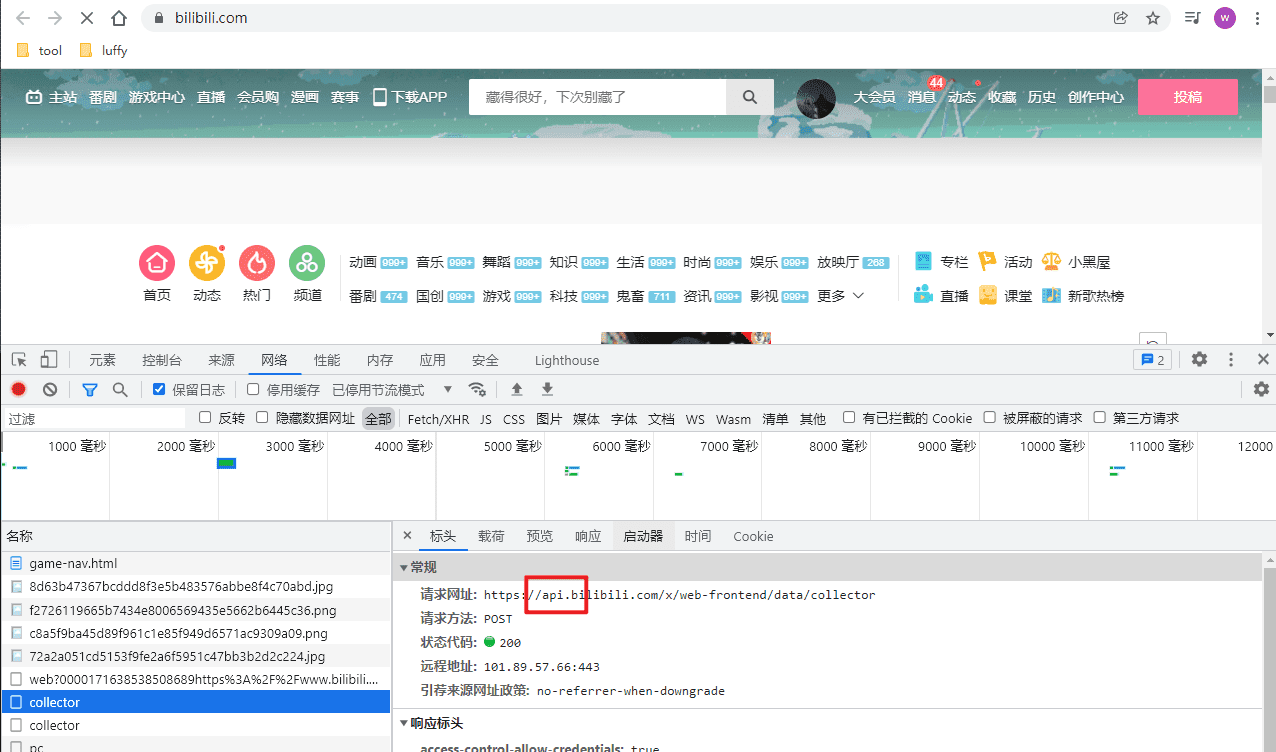1276x752 pixels.
Task: Enable the 停用缓存 checkbox
Action: [253, 389]
